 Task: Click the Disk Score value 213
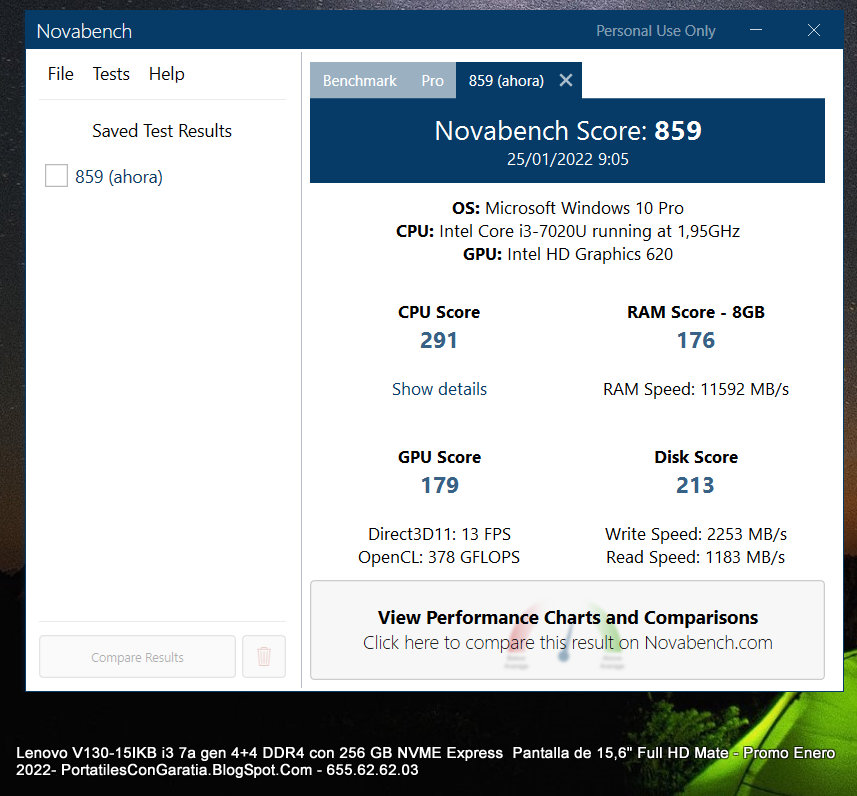(695, 485)
